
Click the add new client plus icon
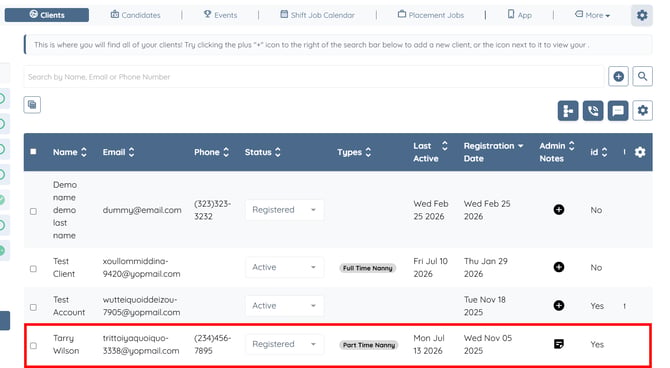pyautogui.click(x=618, y=77)
